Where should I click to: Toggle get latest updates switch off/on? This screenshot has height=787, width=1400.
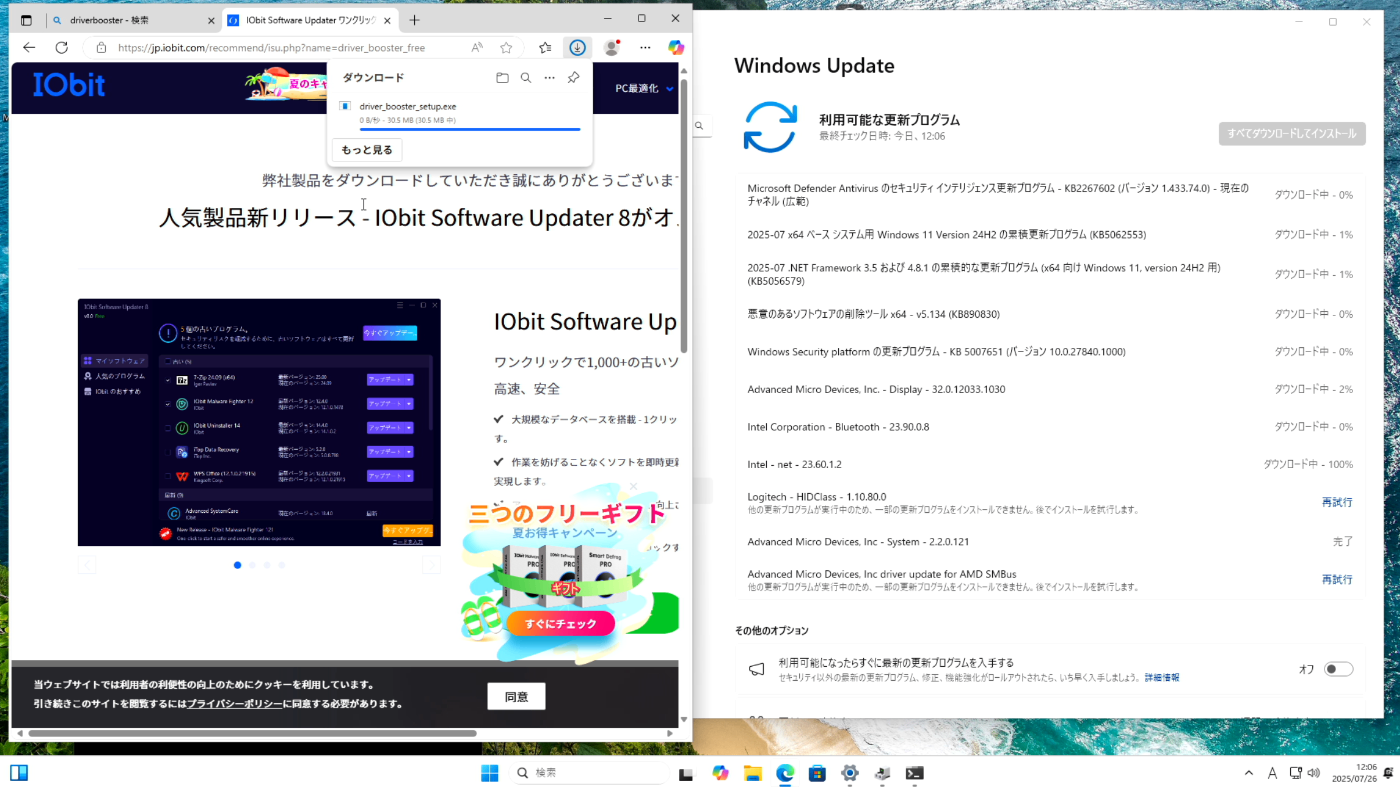tap(1338, 669)
